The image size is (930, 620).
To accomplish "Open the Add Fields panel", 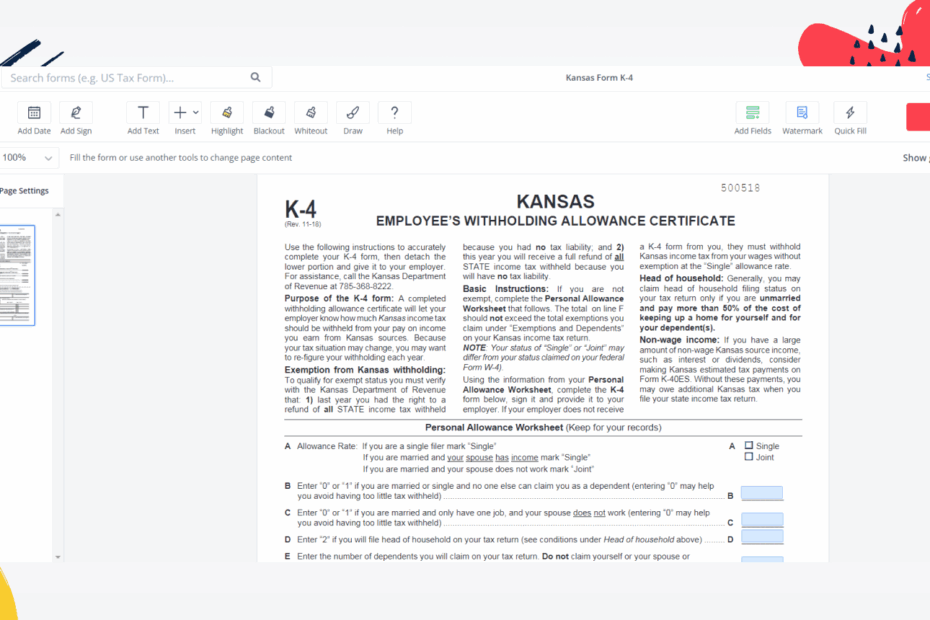I will click(753, 117).
